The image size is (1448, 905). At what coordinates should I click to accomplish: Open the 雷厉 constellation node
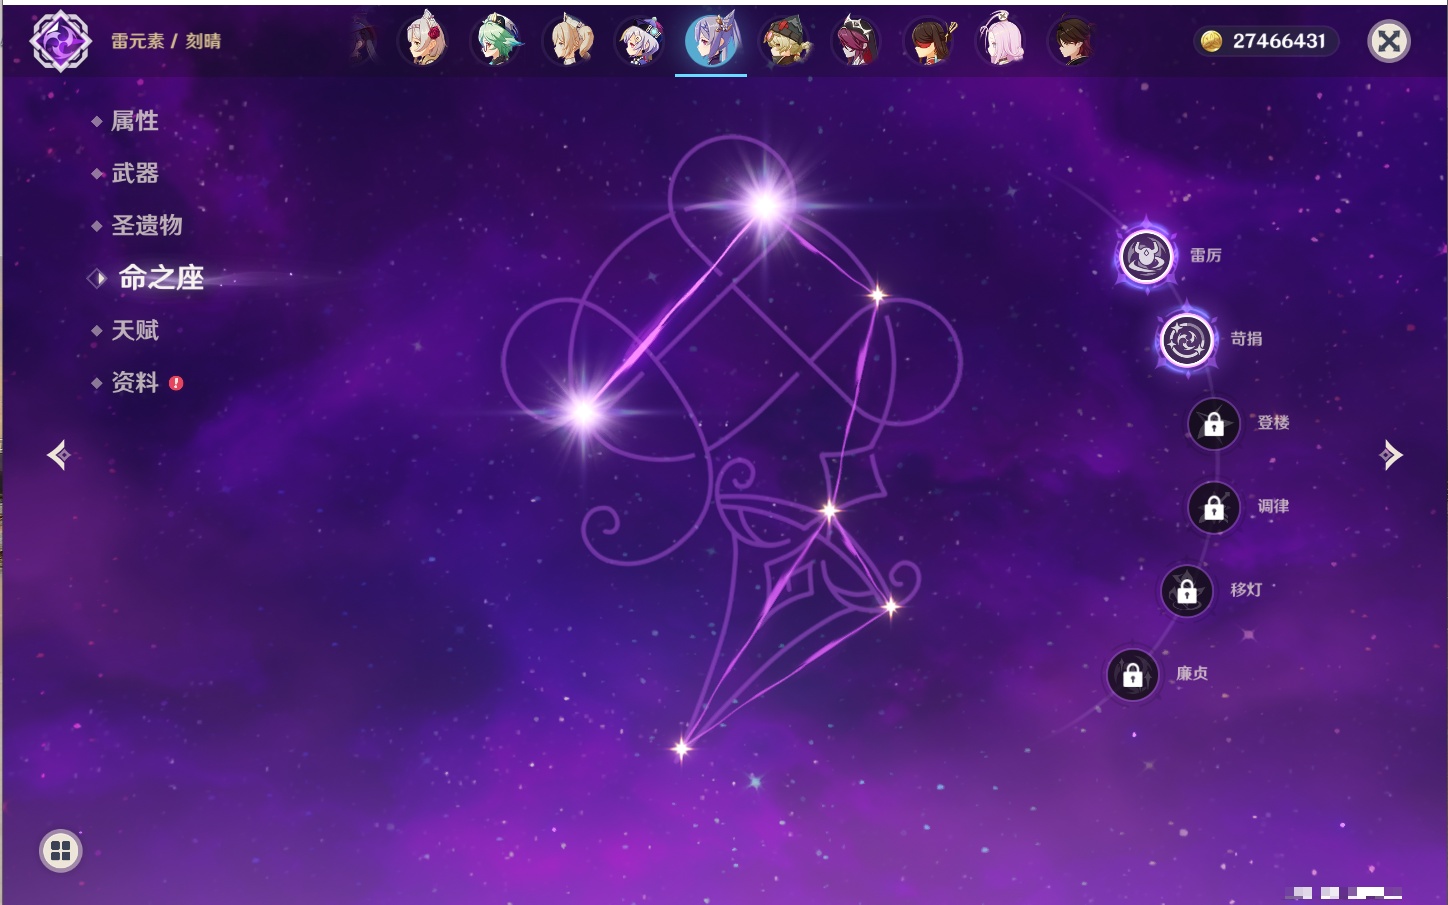click(1146, 256)
